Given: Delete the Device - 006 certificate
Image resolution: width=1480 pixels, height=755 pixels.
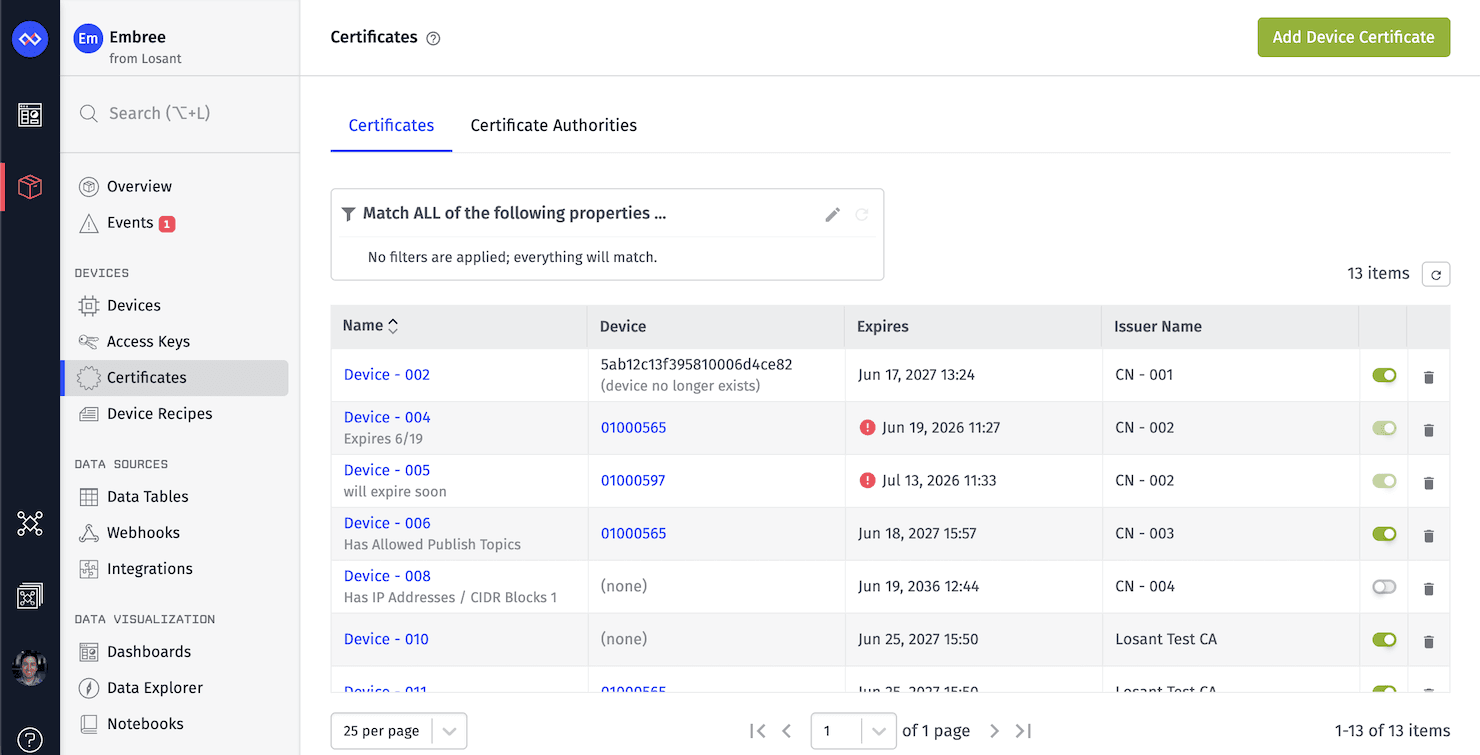Looking at the screenshot, I should (1428, 536).
